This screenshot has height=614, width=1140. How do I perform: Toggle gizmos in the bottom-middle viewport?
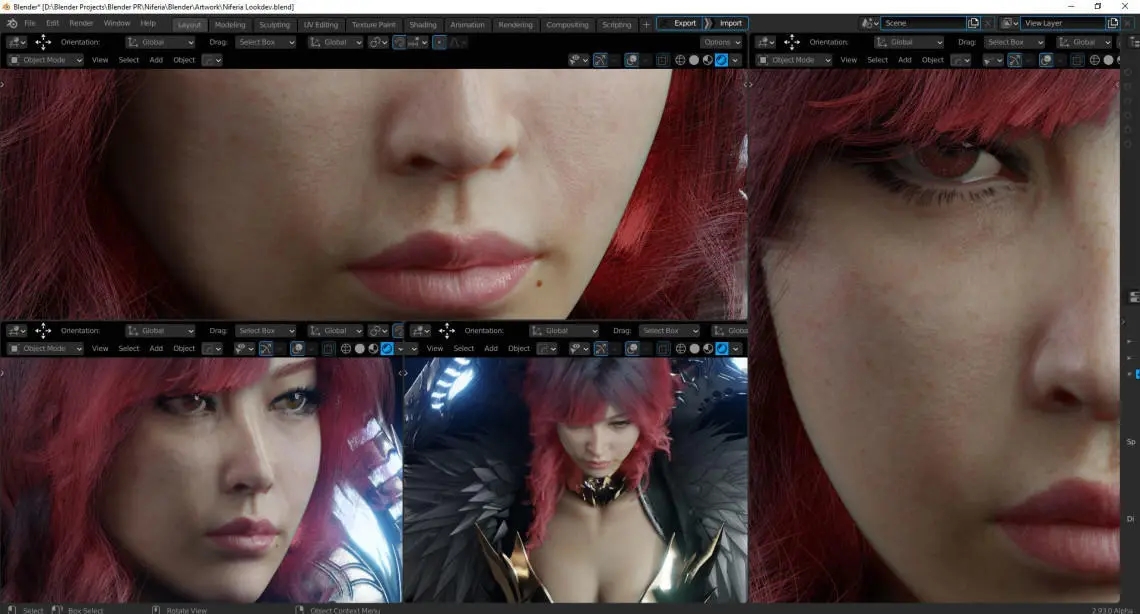pos(601,349)
